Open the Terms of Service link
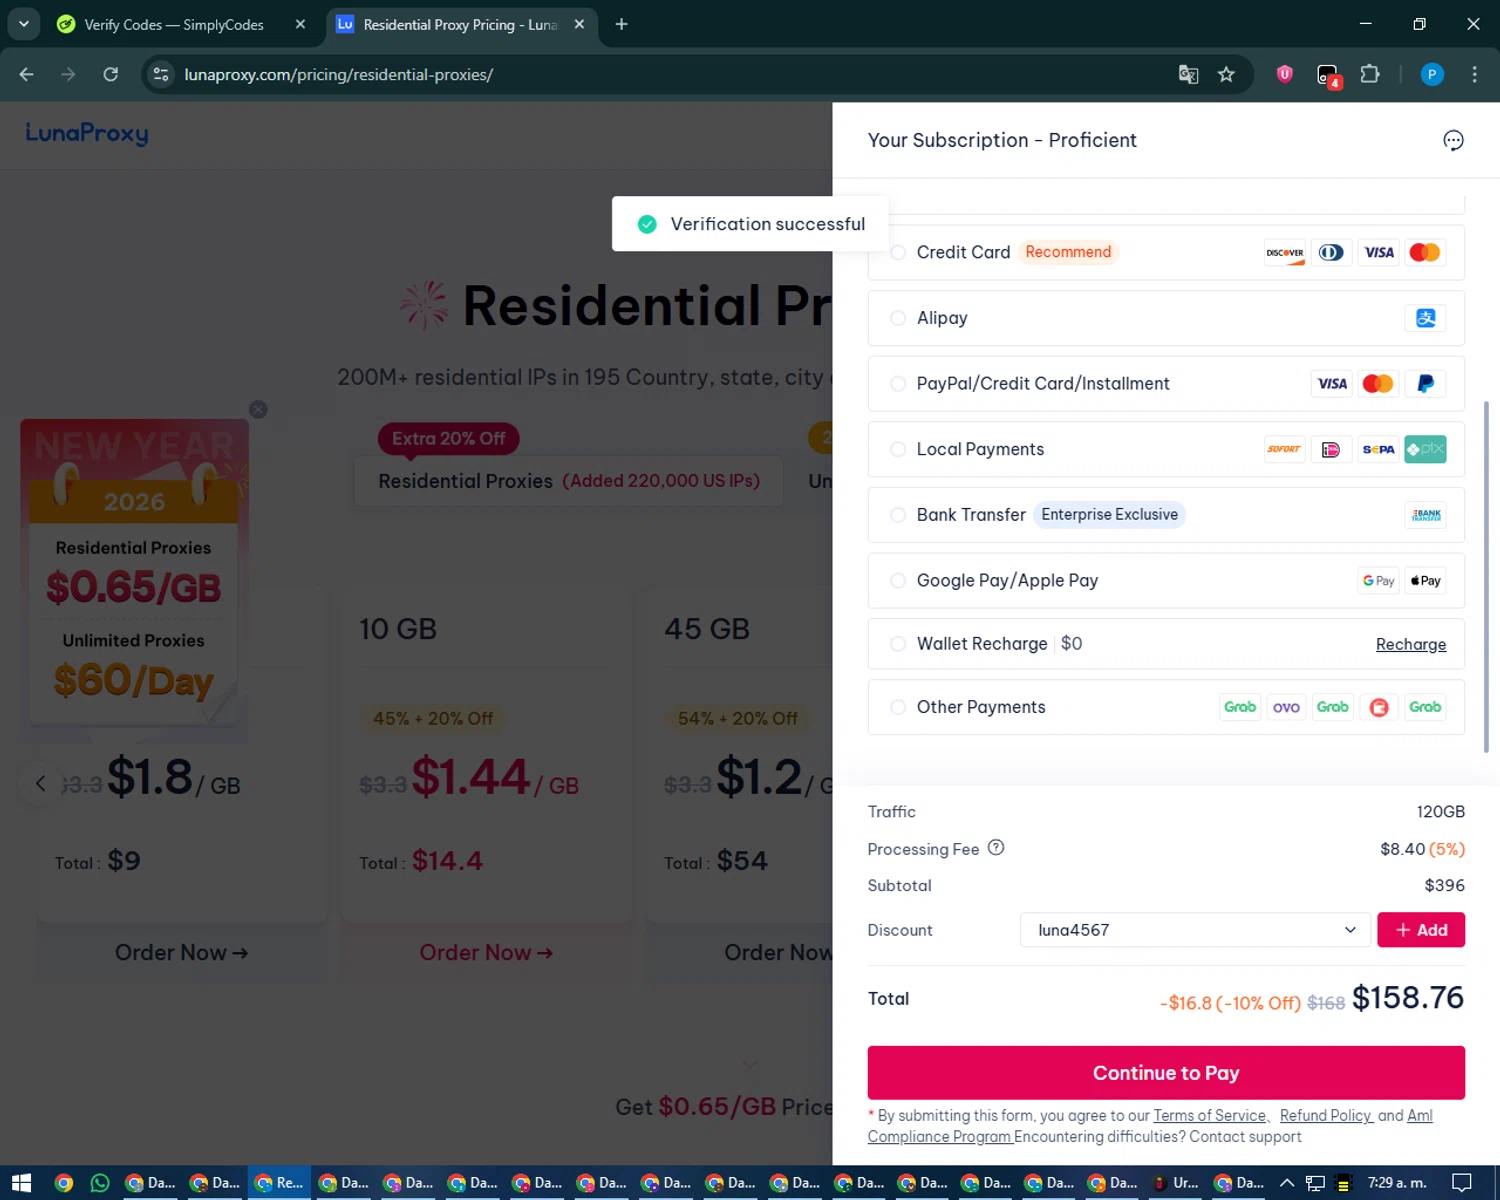This screenshot has width=1500, height=1200. 1210,1116
